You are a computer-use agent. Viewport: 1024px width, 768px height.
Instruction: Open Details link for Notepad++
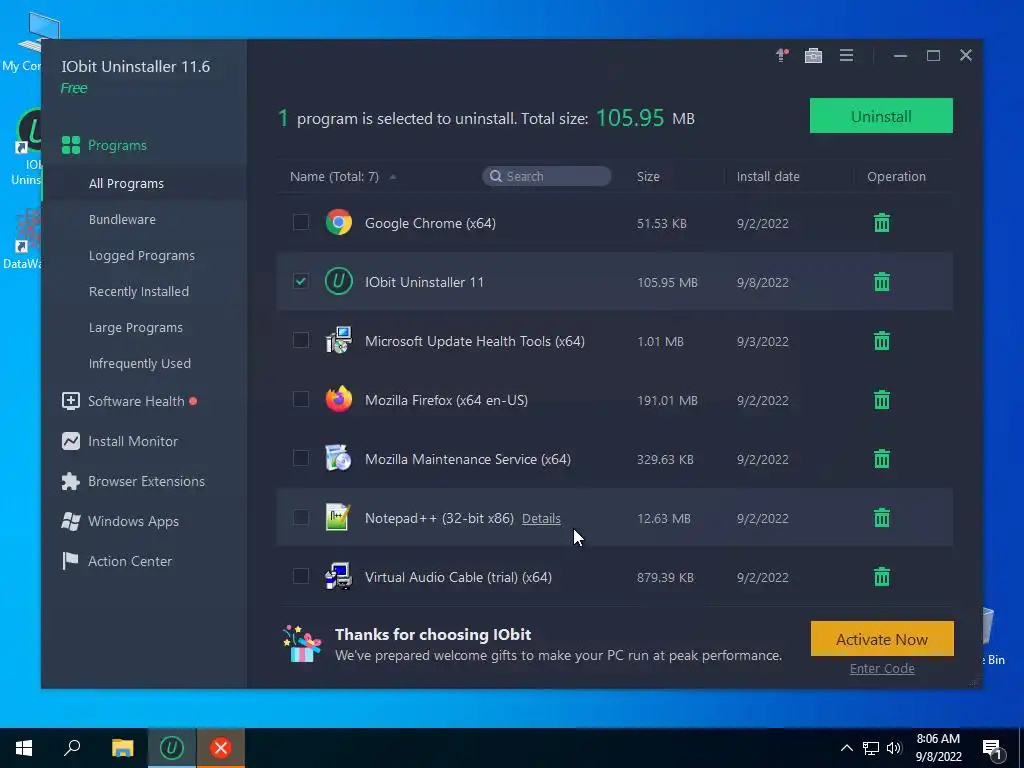pos(541,518)
